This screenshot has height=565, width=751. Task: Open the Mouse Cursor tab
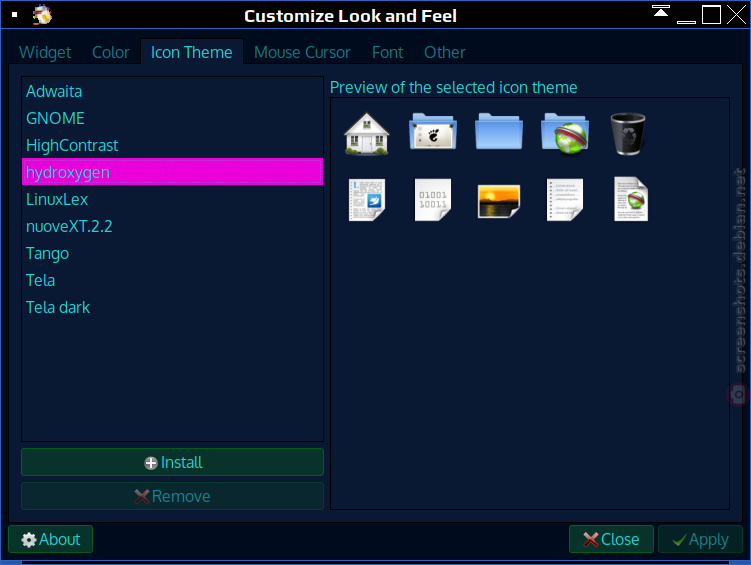click(302, 52)
